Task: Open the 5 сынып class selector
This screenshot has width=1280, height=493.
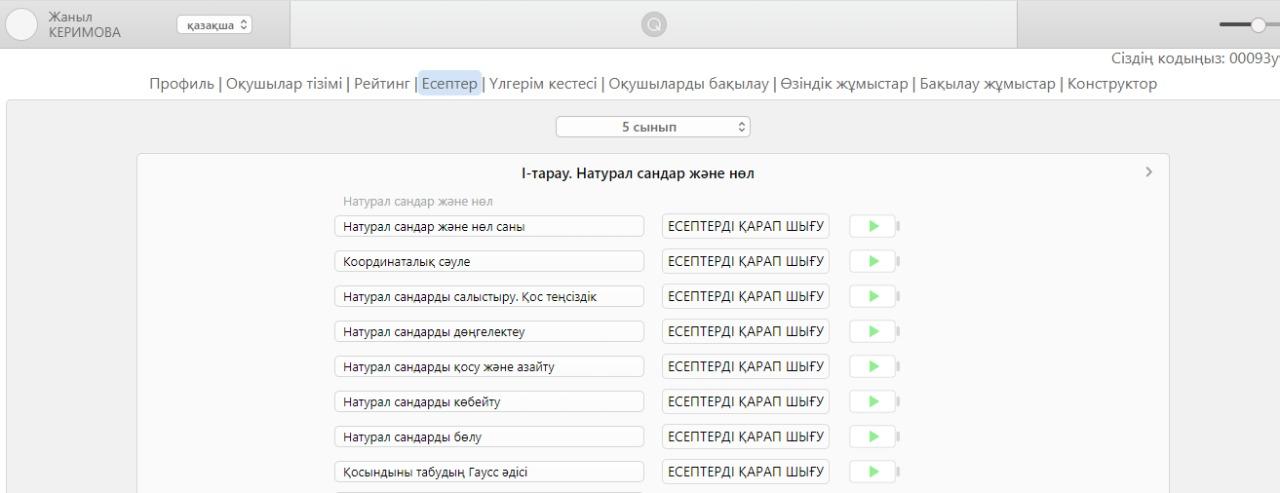Action: click(x=653, y=127)
